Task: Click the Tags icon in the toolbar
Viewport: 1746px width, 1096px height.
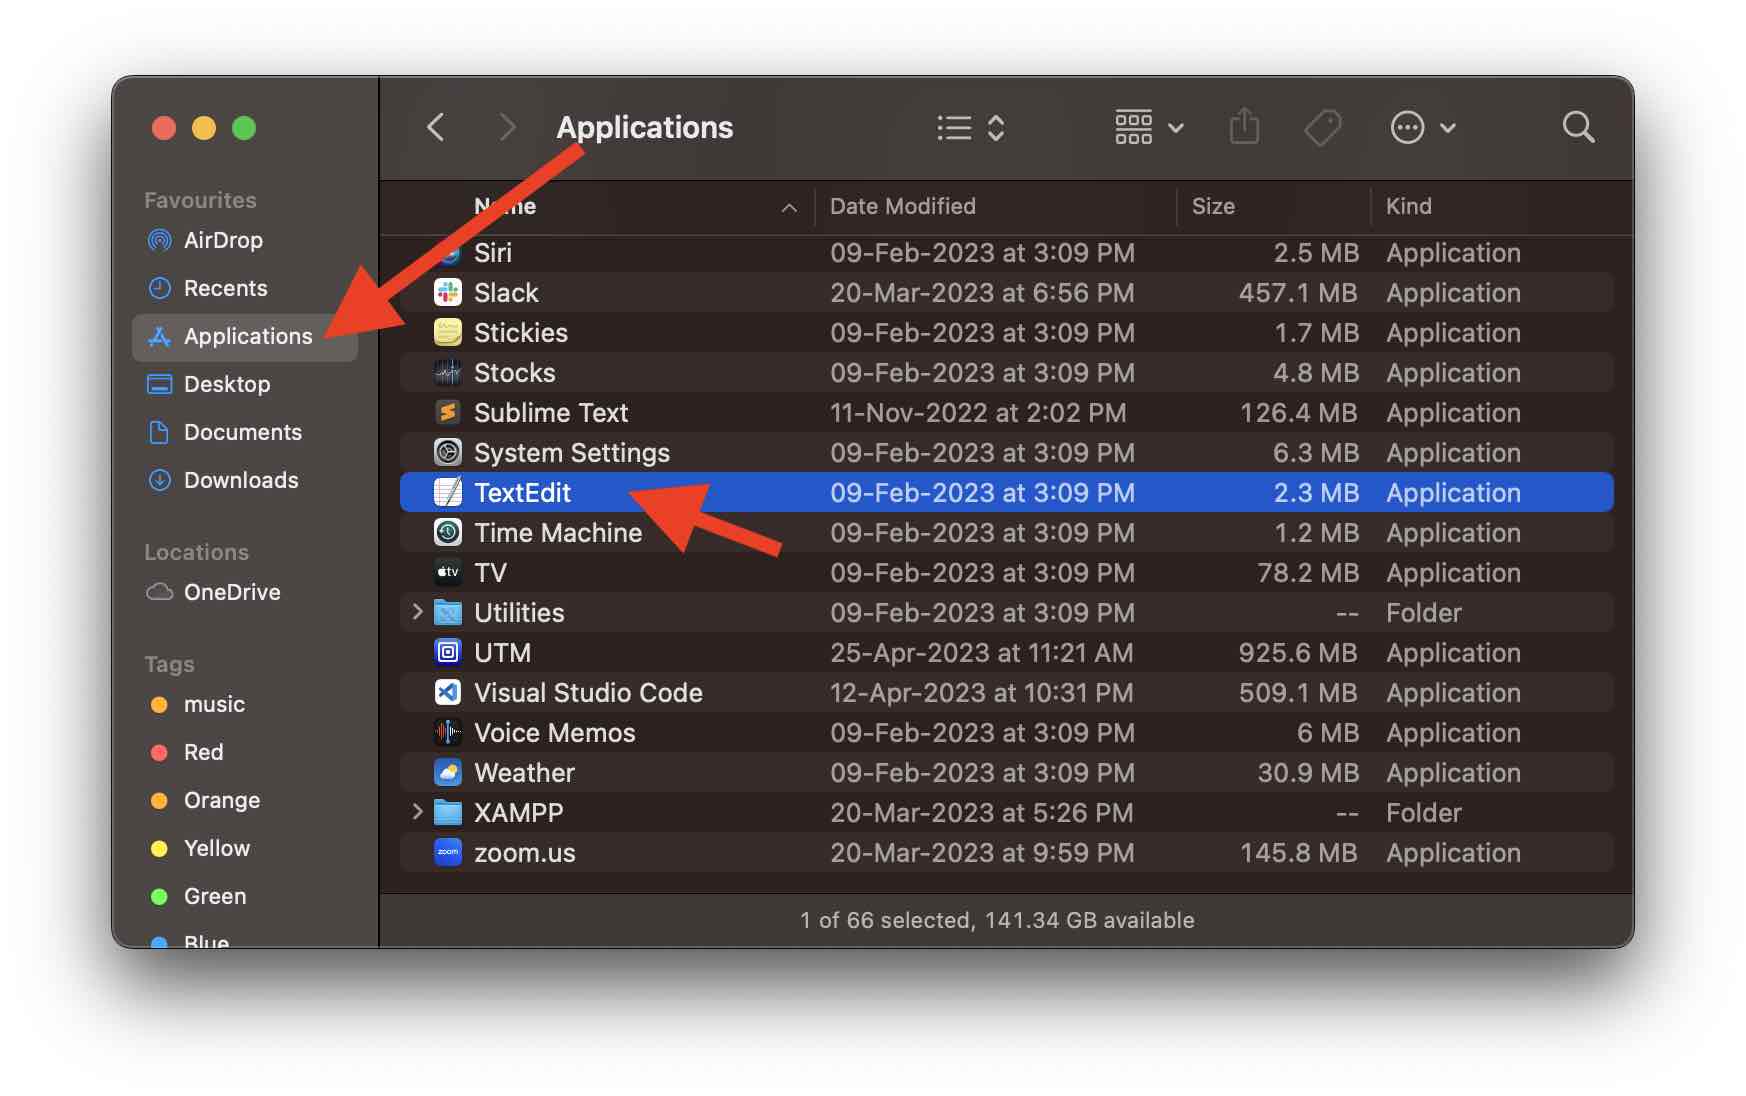Action: pyautogui.click(x=1322, y=127)
